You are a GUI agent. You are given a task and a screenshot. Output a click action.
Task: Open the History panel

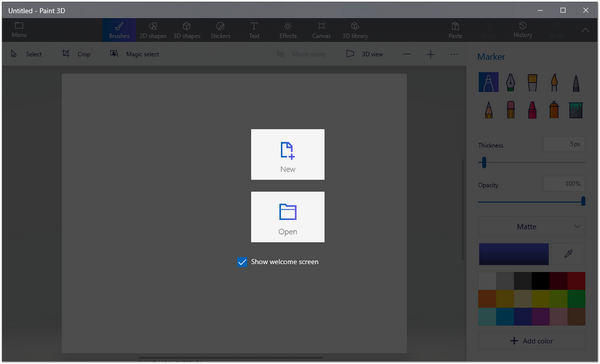click(523, 30)
